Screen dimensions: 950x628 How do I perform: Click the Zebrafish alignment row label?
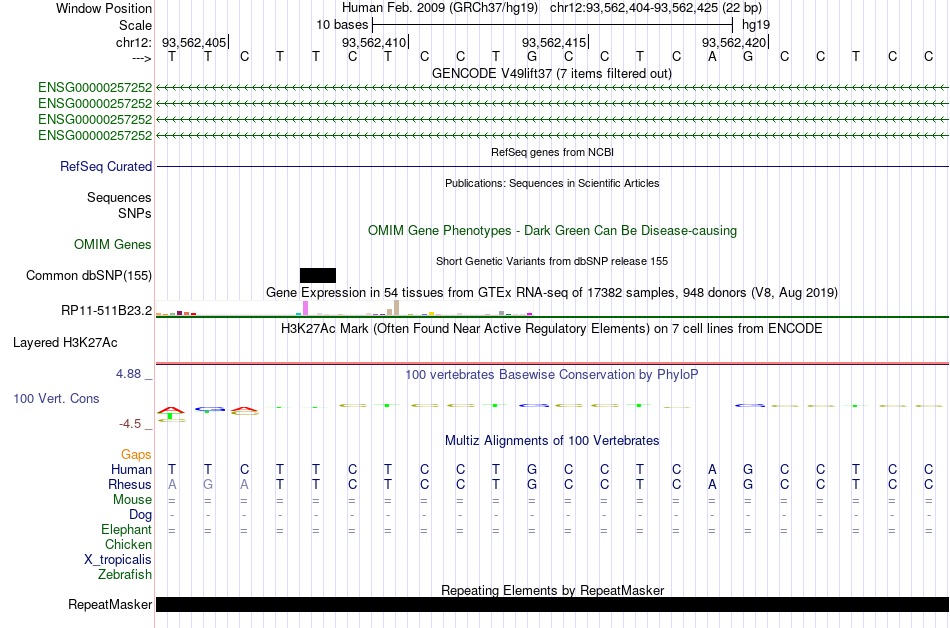tap(125, 574)
